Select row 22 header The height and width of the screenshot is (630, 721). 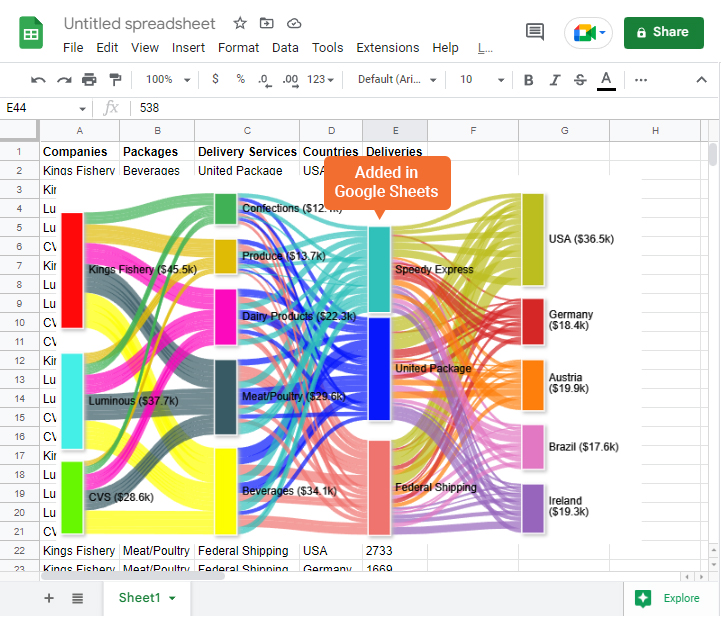tap(19, 550)
